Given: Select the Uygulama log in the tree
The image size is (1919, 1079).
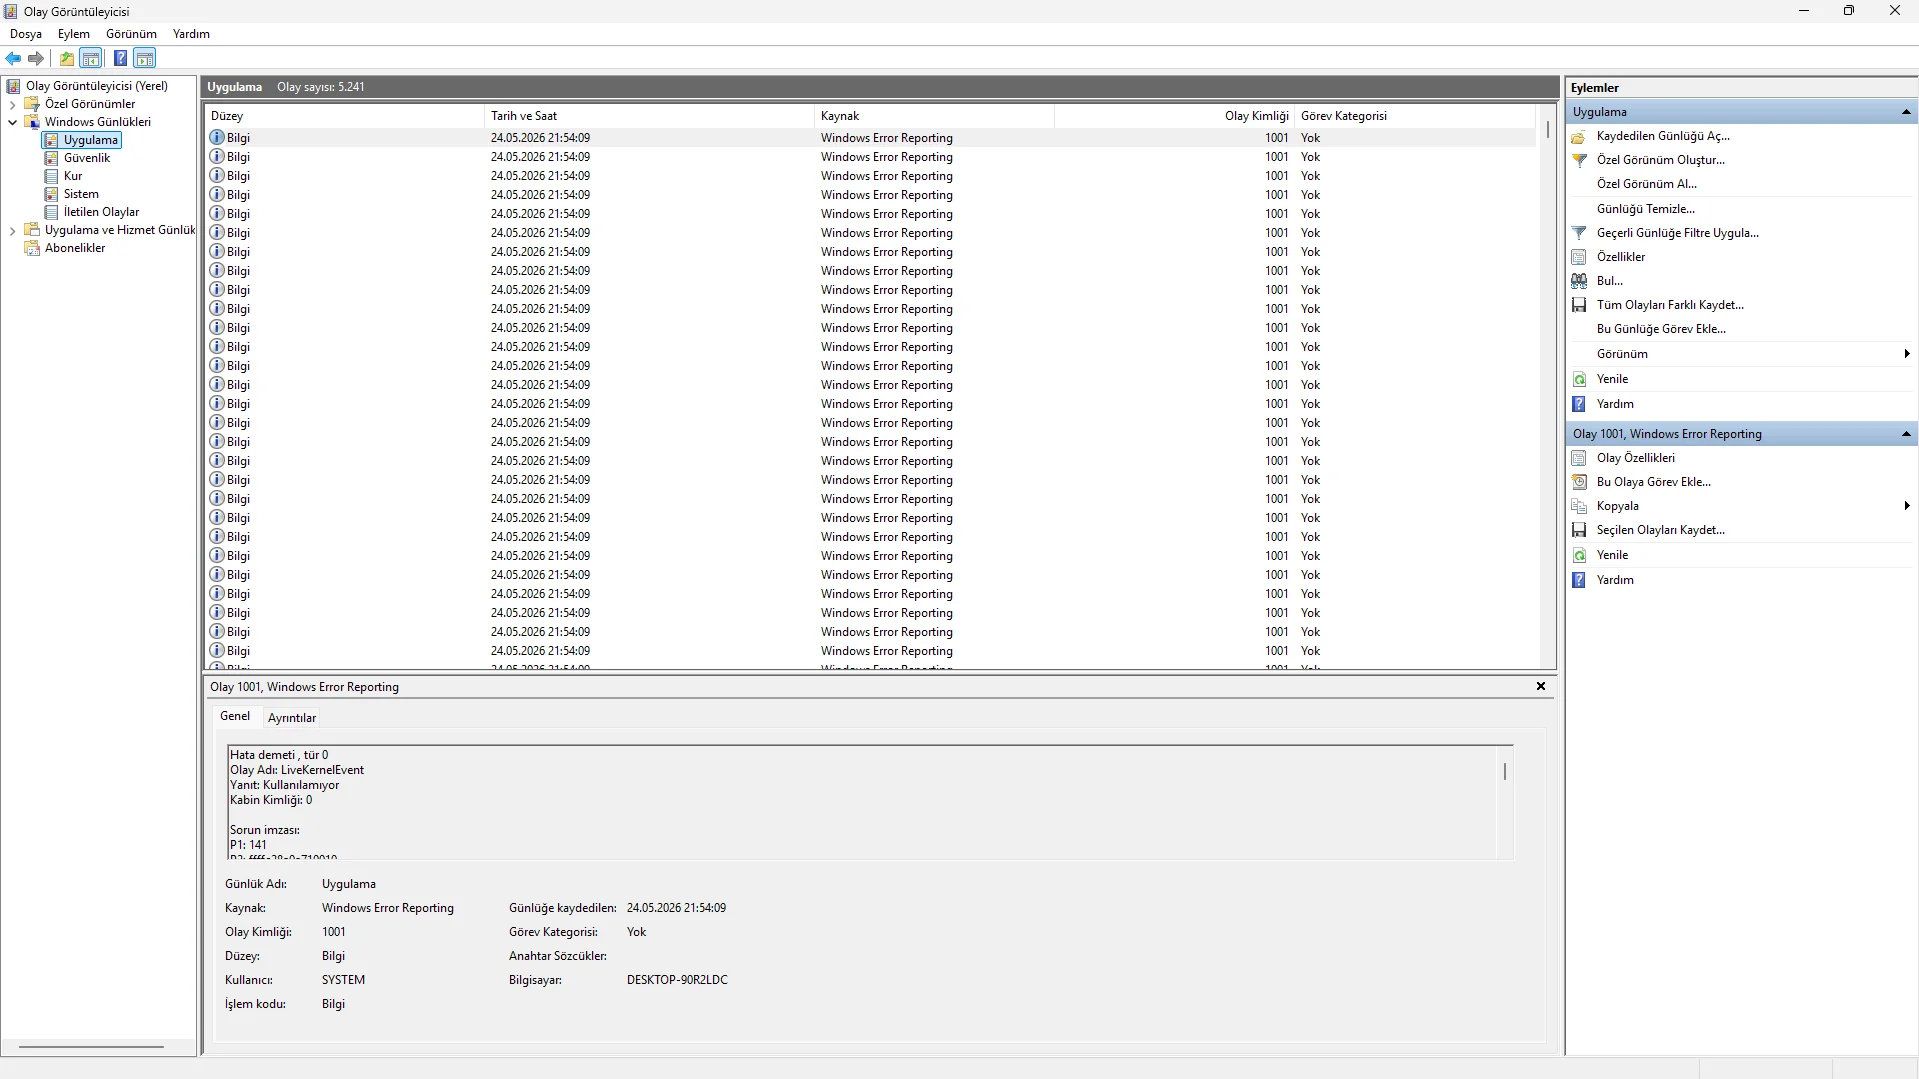Looking at the screenshot, I should (90, 140).
